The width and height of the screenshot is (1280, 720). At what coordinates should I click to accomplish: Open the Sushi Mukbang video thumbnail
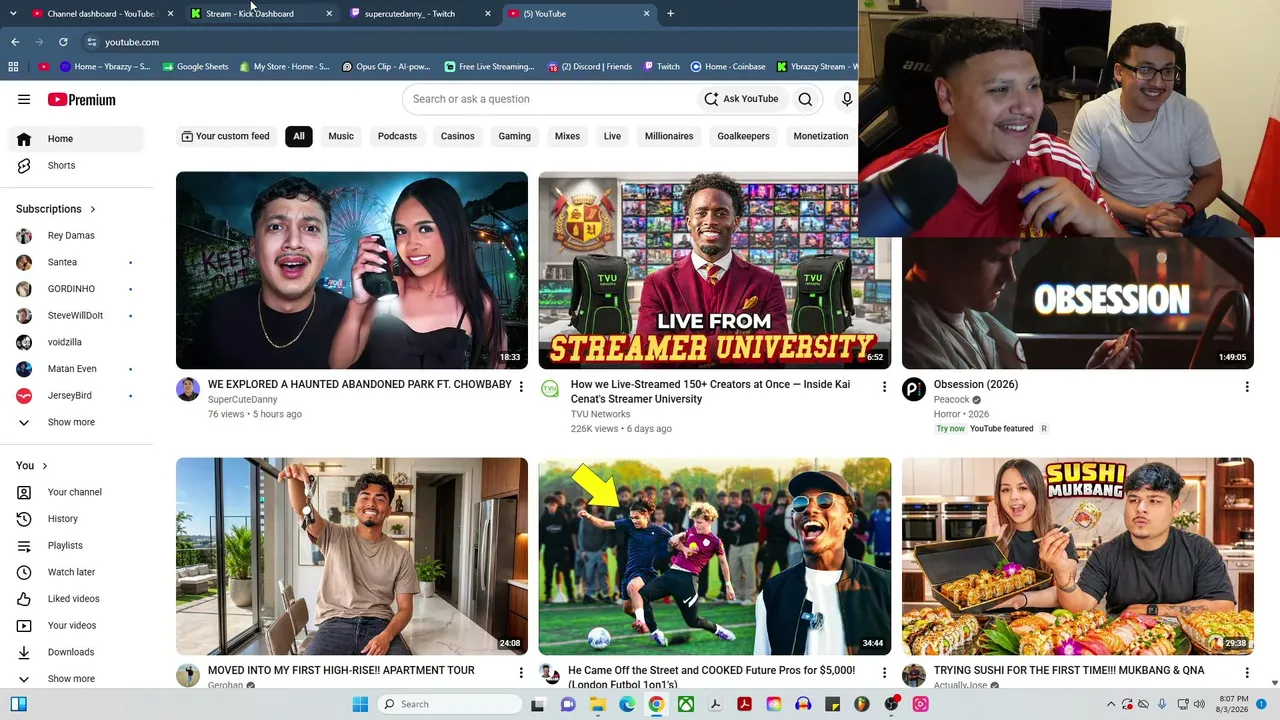(x=1078, y=556)
